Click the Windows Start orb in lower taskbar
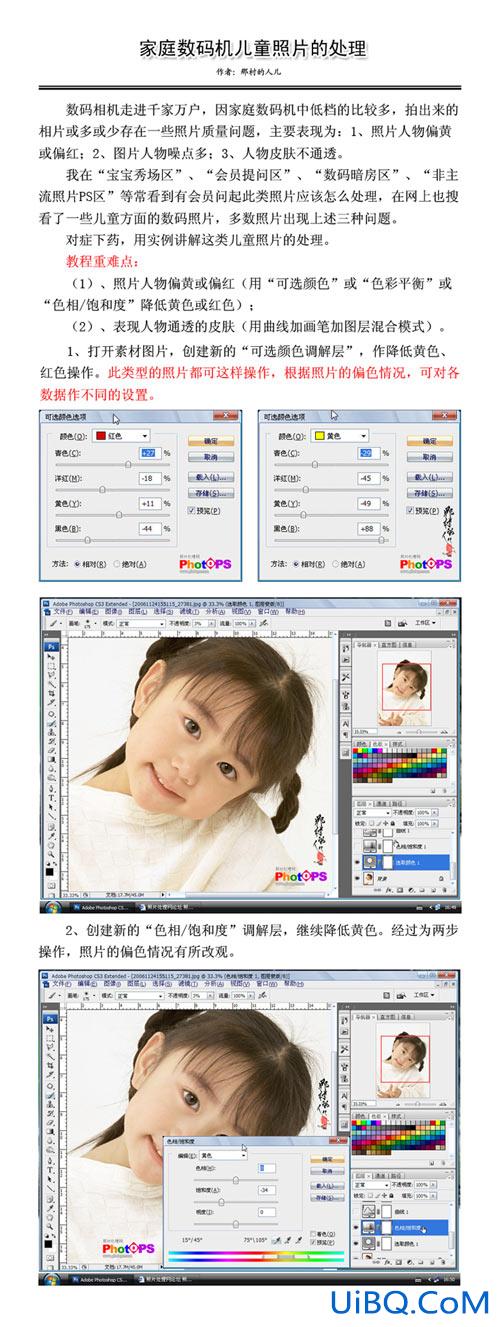The width and height of the screenshot is (500, 1327). [x=51, y=1278]
